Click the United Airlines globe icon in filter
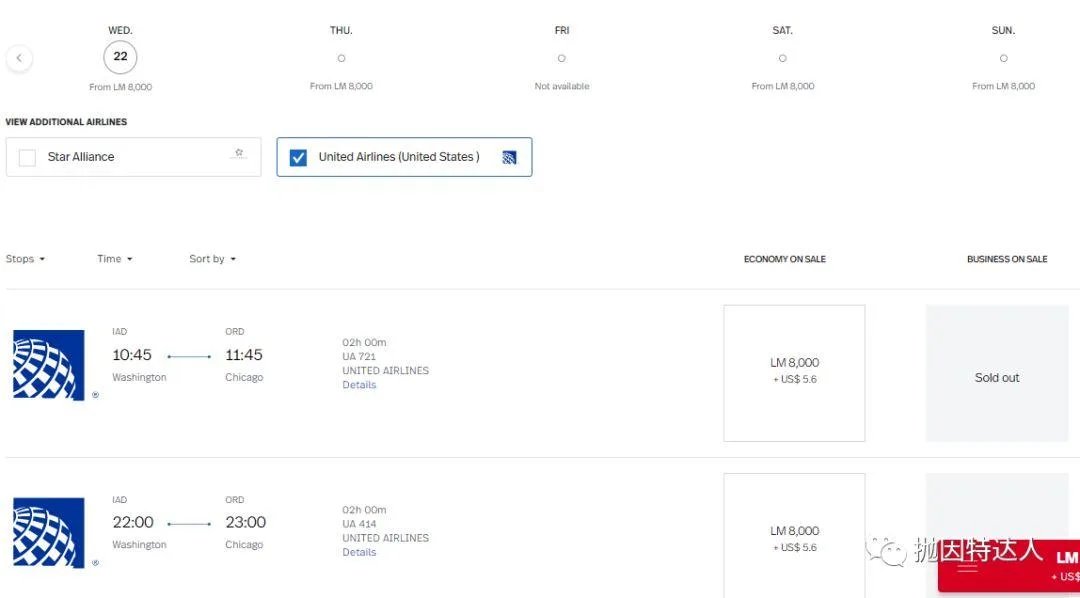Image resolution: width=1080 pixels, height=598 pixels. pos(509,157)
